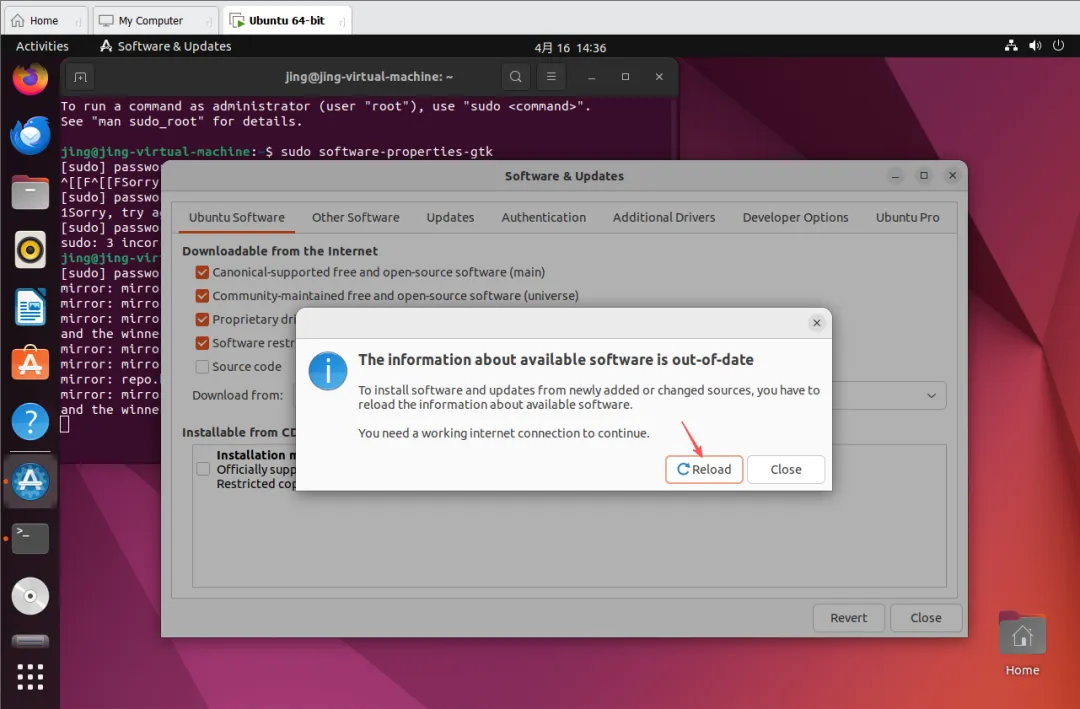Maximize the terminal window
Viewport: 1080px width, 709px height.
(x=625, y=76)
